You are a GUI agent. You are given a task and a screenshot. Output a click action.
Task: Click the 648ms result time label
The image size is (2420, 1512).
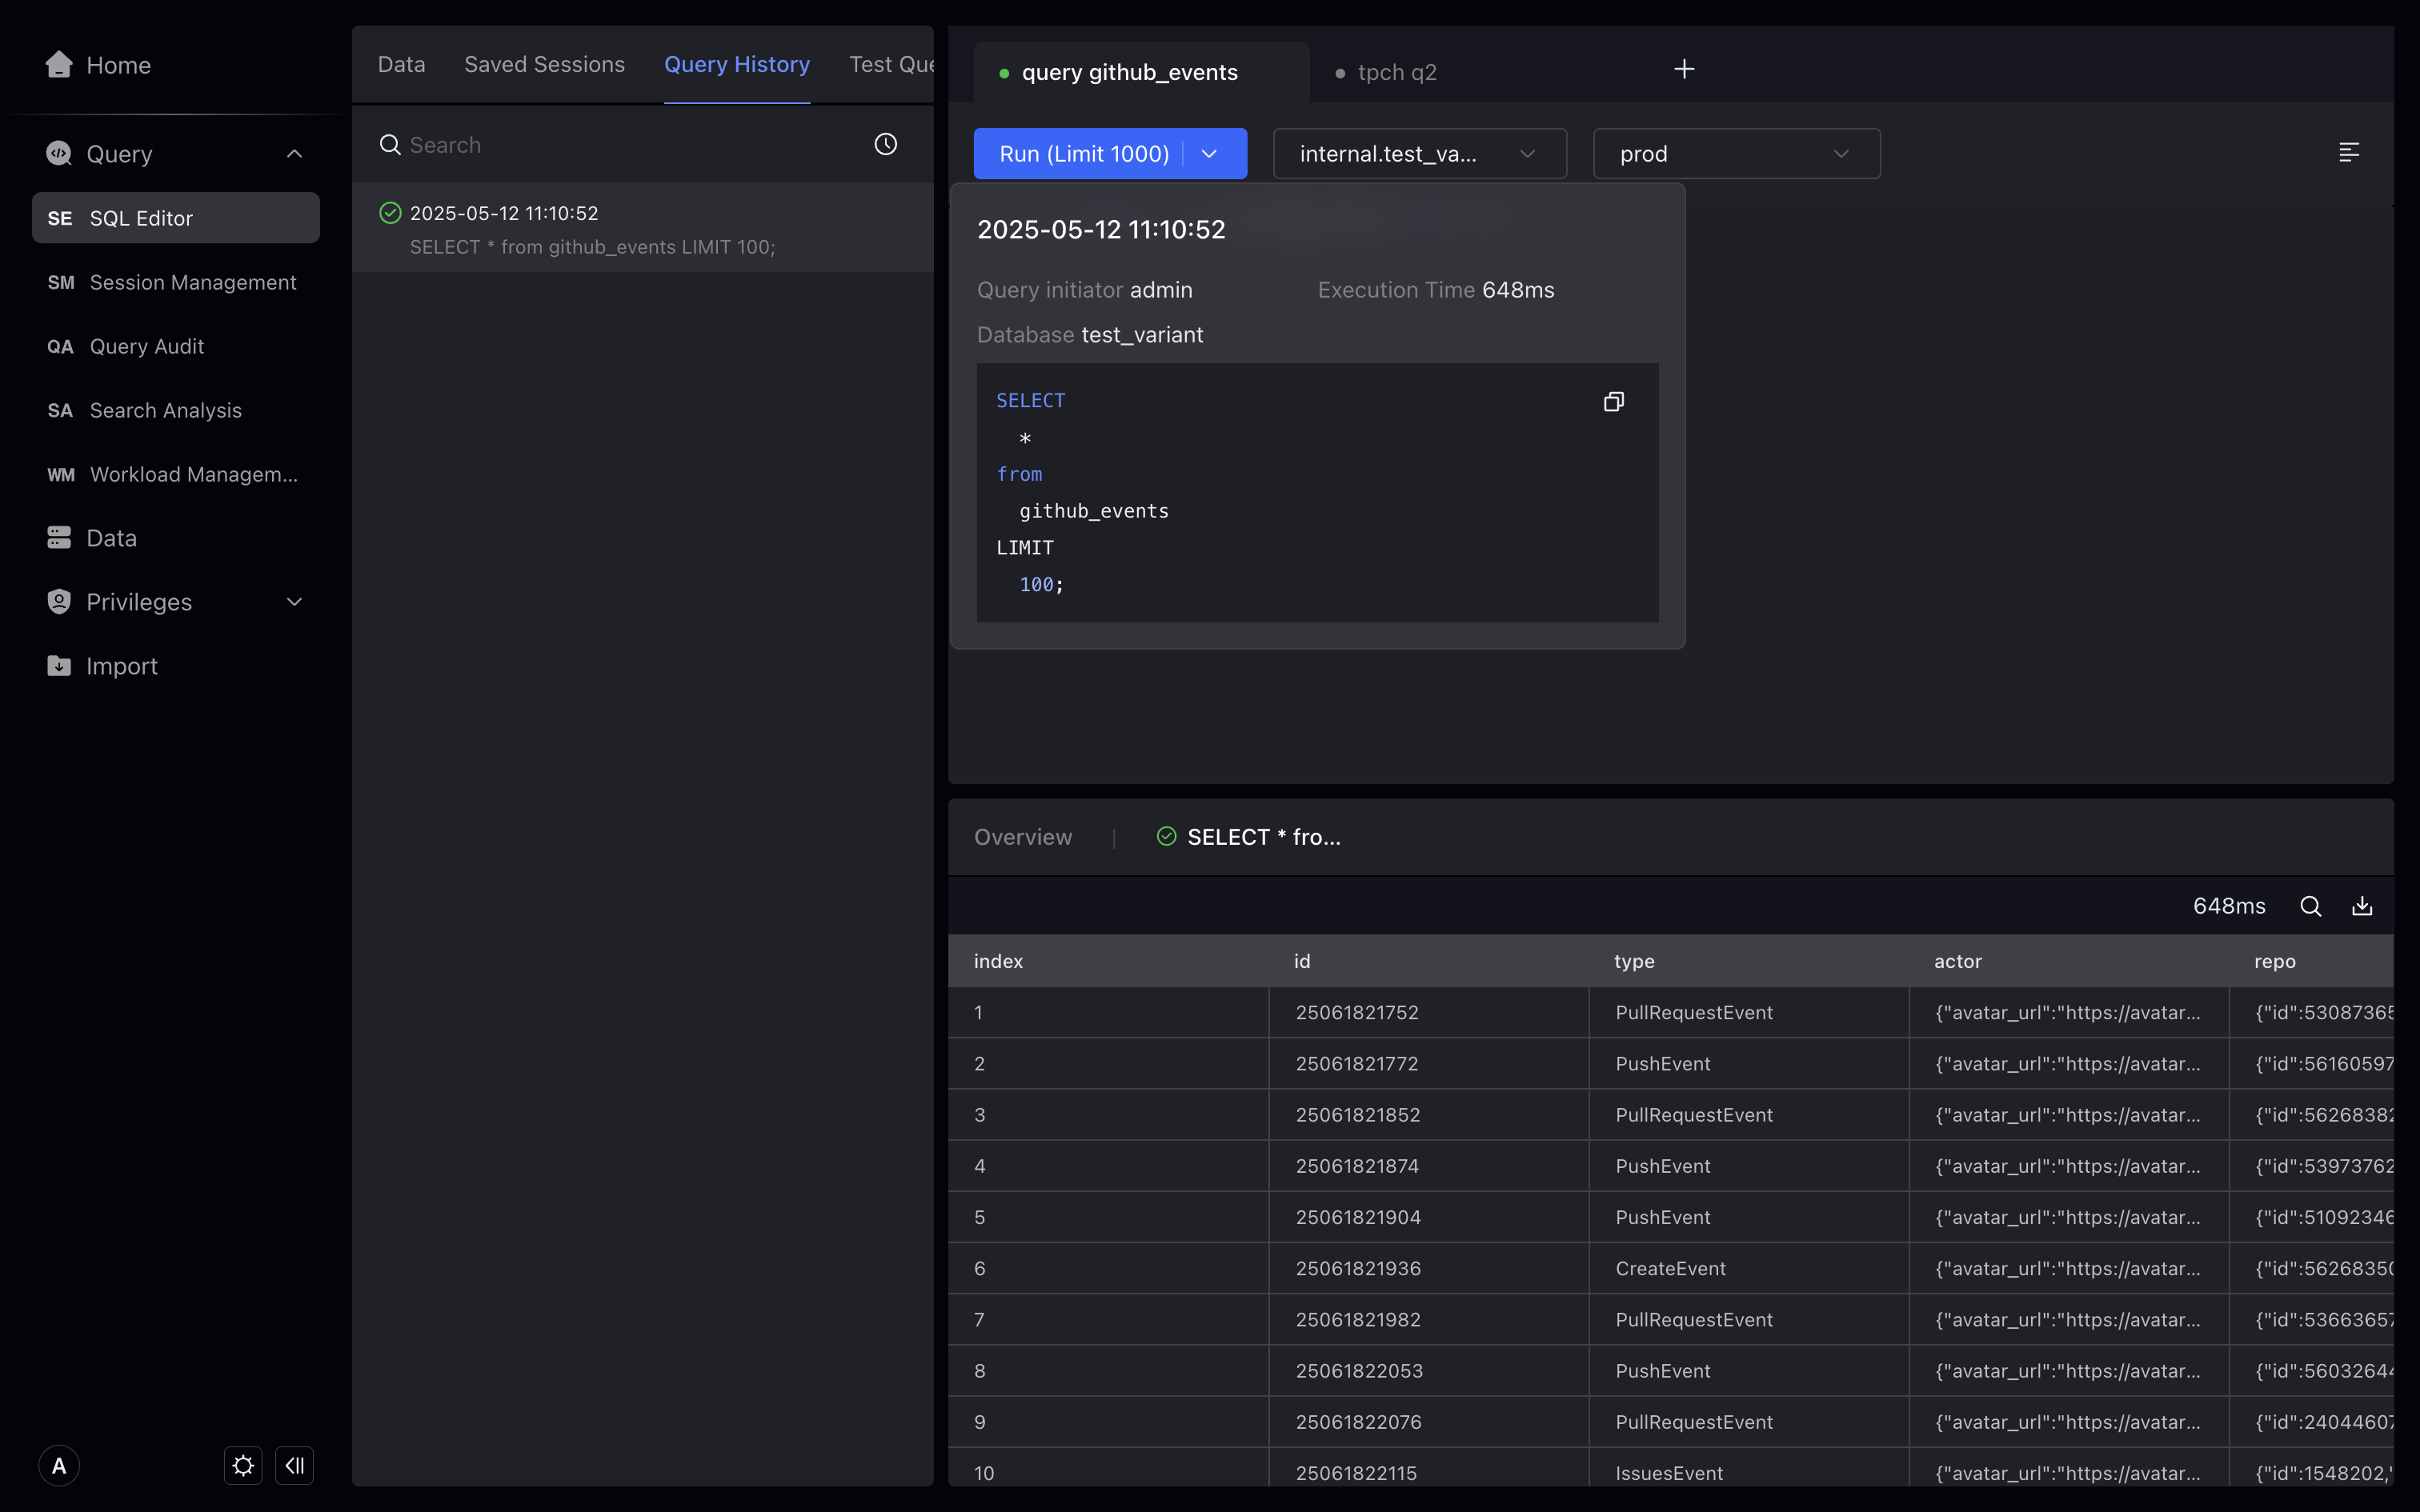point(2229,906)
